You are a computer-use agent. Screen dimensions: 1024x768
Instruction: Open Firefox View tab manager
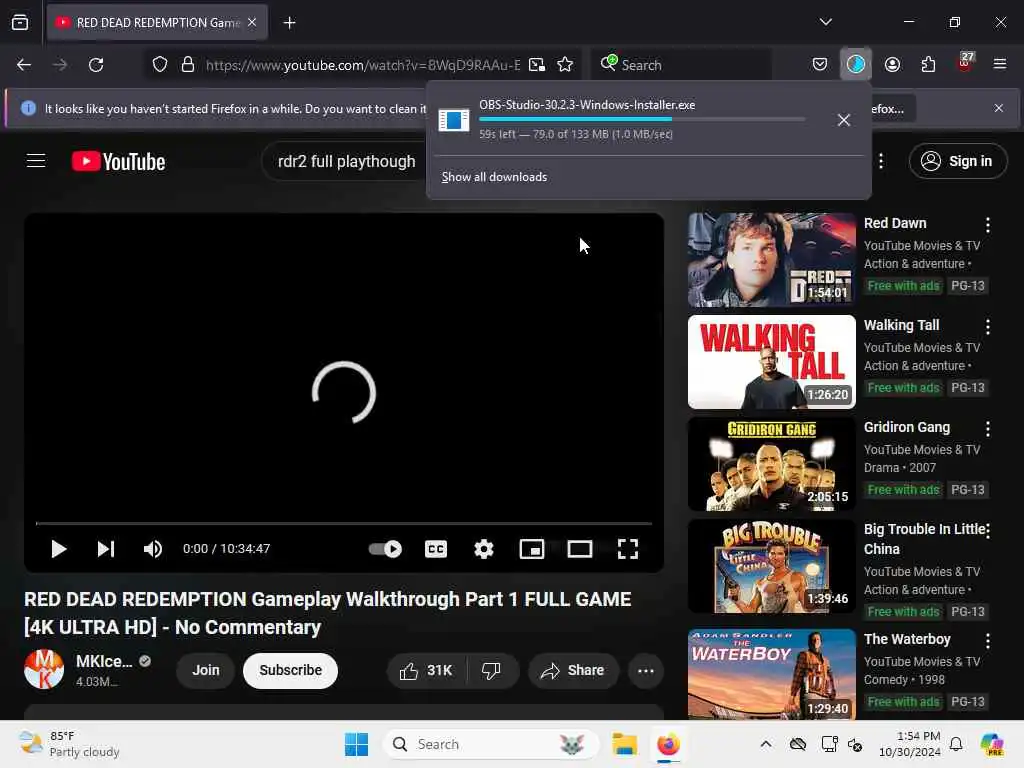click(20, 23)
